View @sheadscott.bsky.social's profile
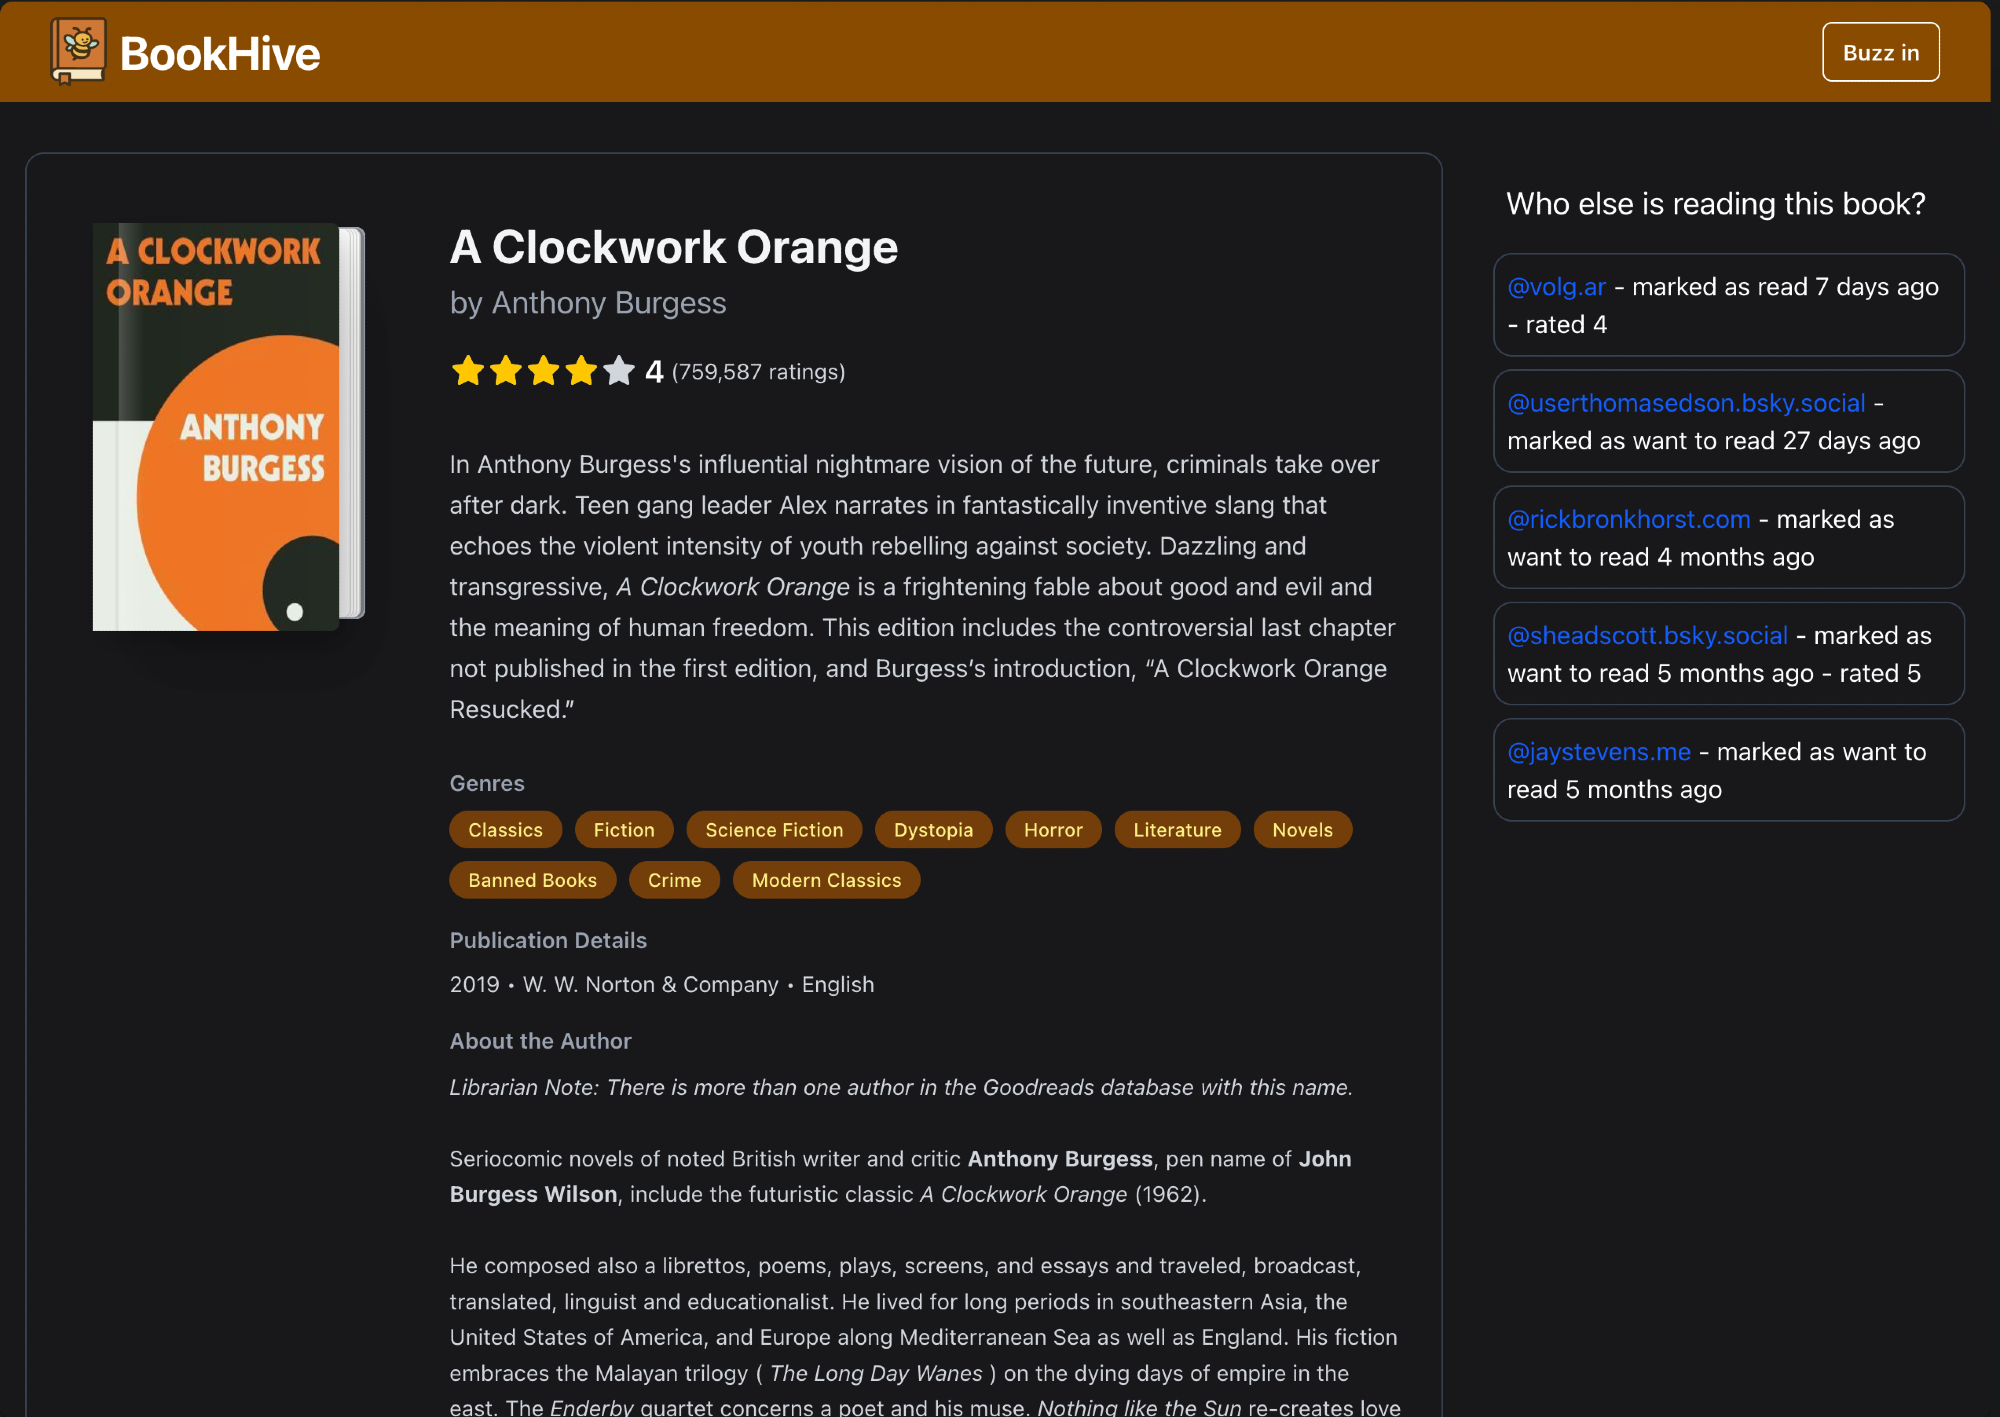Viewport: 2000px width, 1417px height. tap(1647, 635)
